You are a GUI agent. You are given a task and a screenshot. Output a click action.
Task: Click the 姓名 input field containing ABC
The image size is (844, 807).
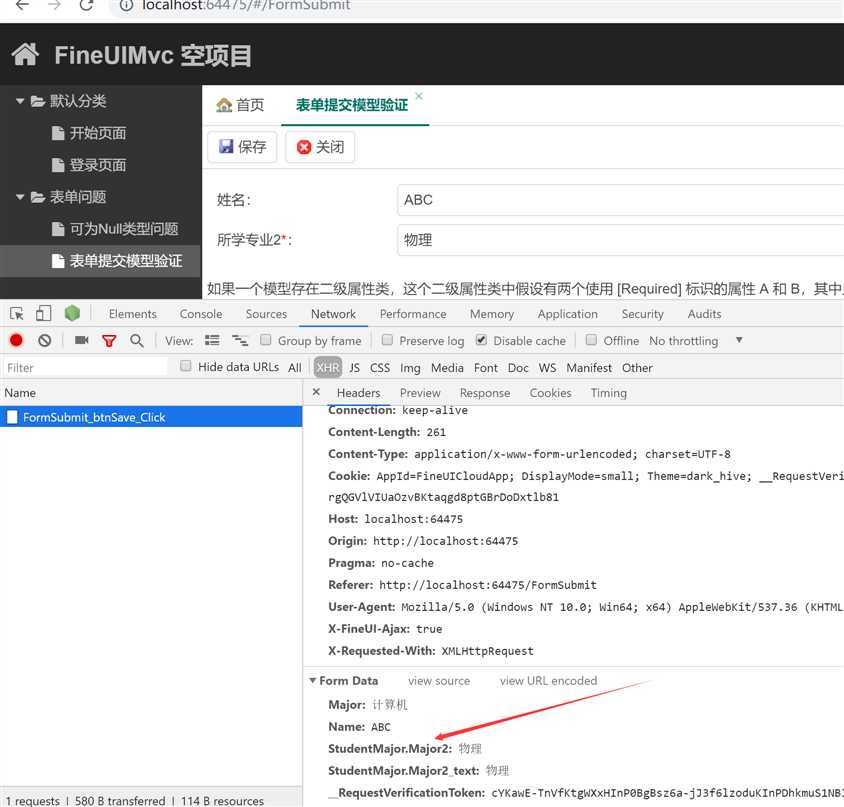point(621,200)
